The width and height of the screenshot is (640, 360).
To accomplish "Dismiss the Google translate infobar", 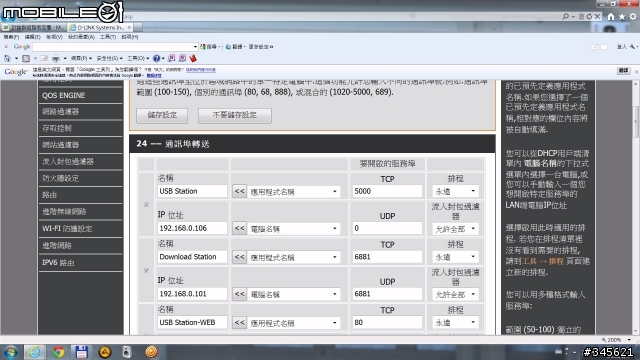I will pos(636,72).
